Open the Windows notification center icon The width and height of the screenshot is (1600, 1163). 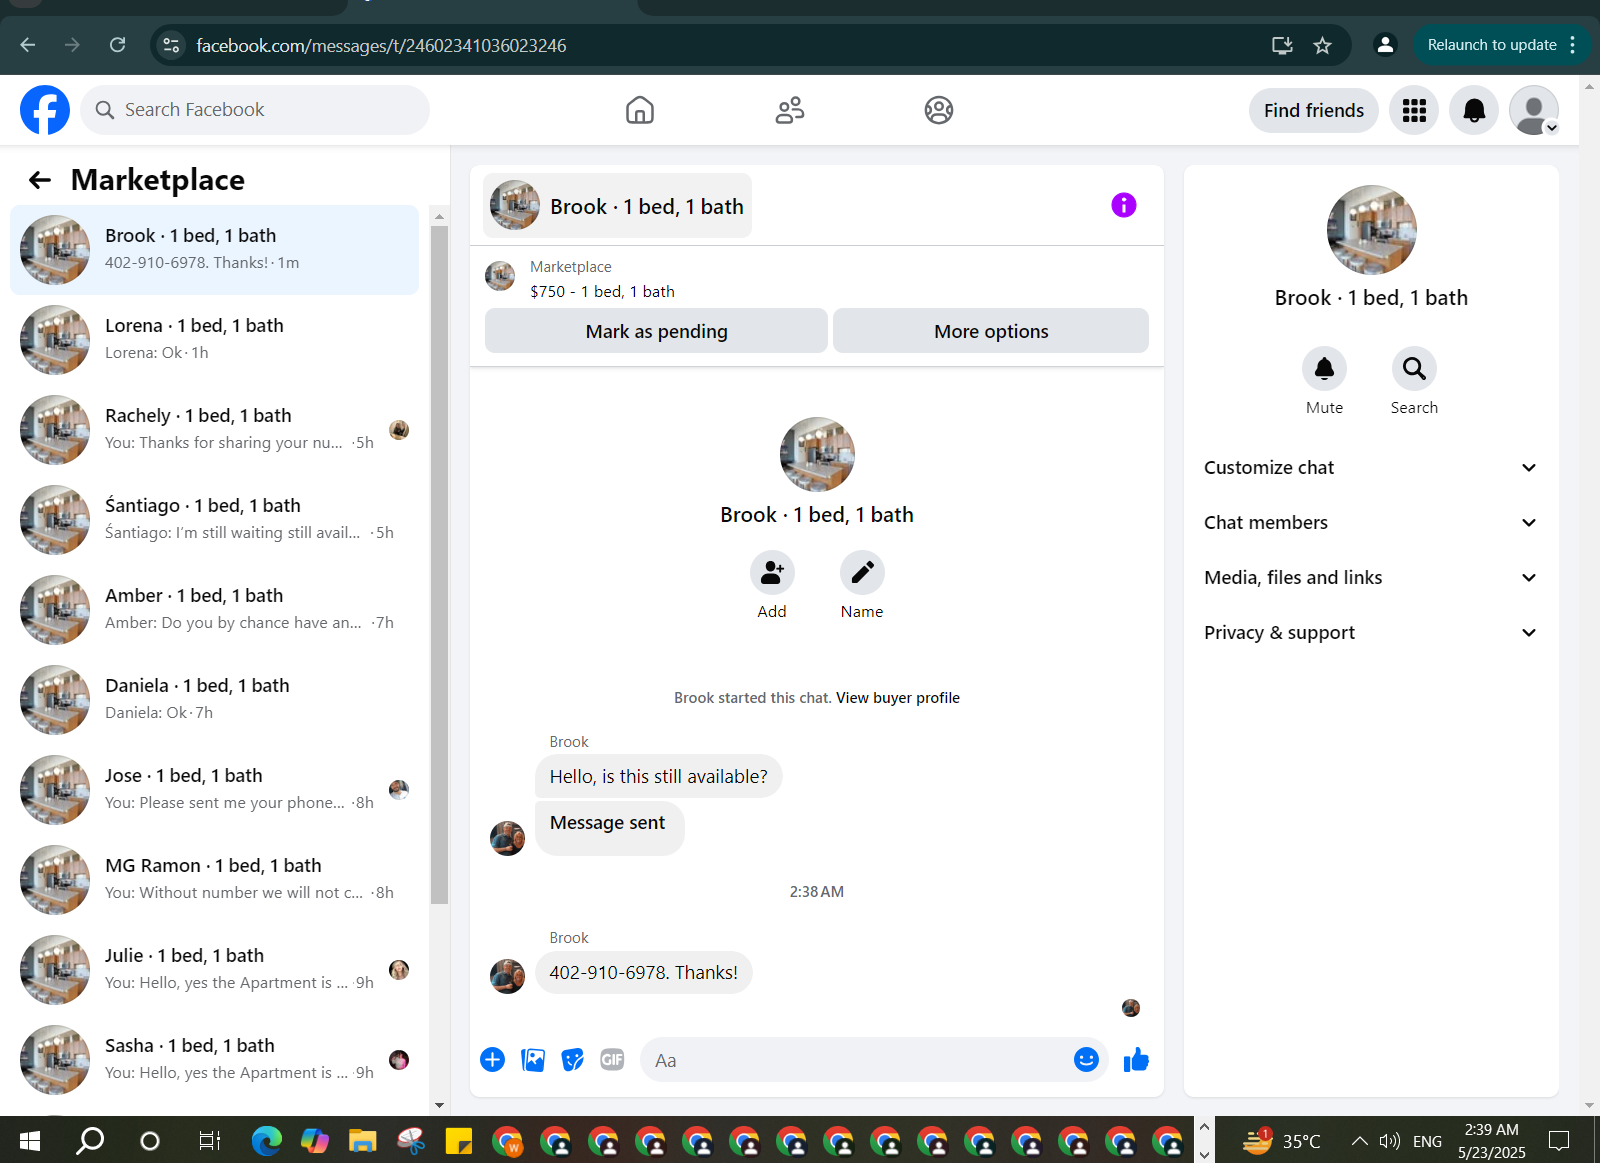coord(1558,1140)
